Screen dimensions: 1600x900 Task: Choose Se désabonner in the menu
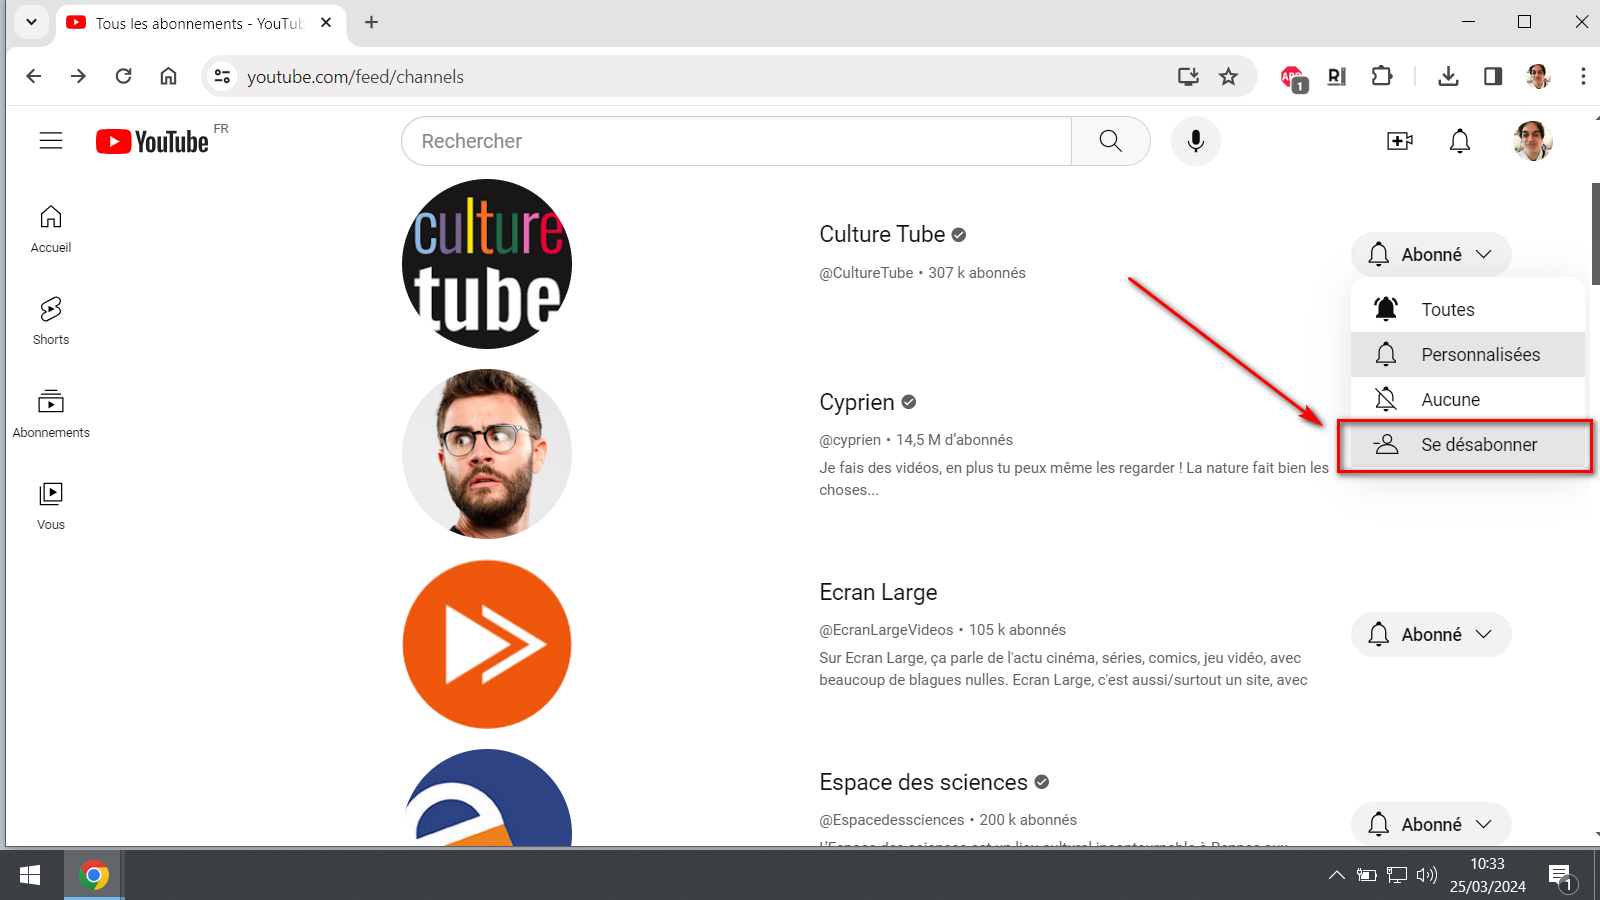point(1468,445)
